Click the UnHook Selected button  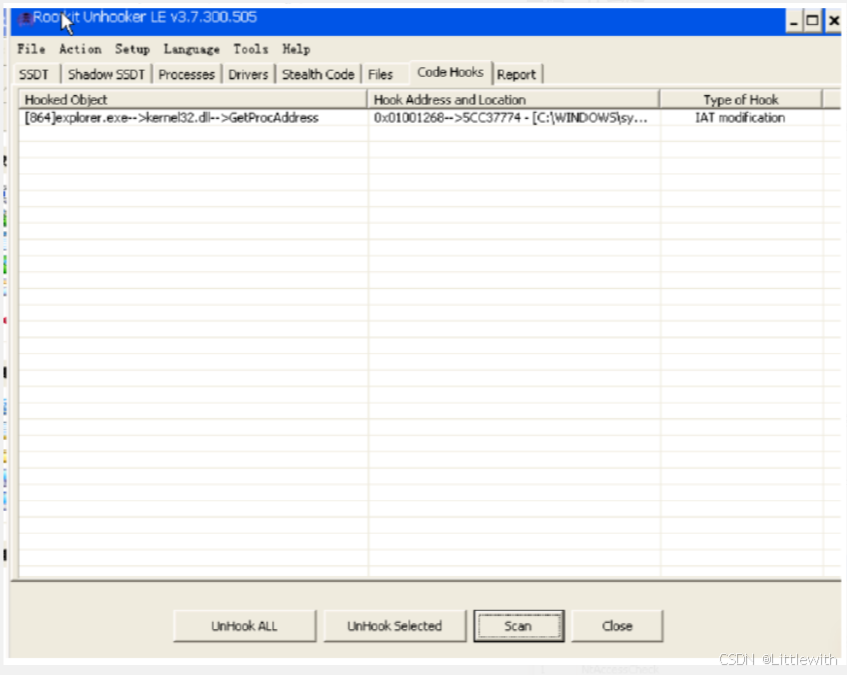[394, 626]
